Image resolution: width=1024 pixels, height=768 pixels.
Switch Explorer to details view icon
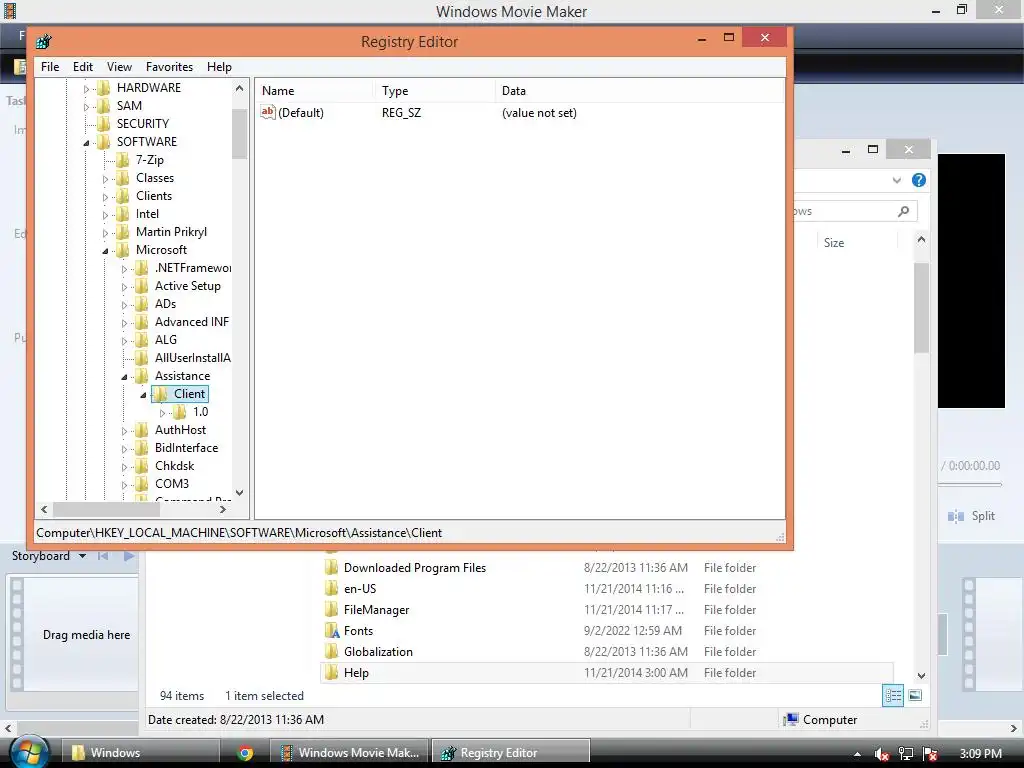coord(893,696)
